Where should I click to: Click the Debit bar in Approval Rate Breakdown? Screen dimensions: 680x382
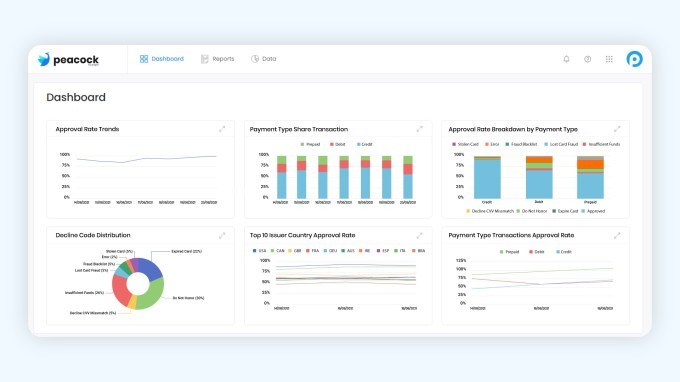[539, 177]
